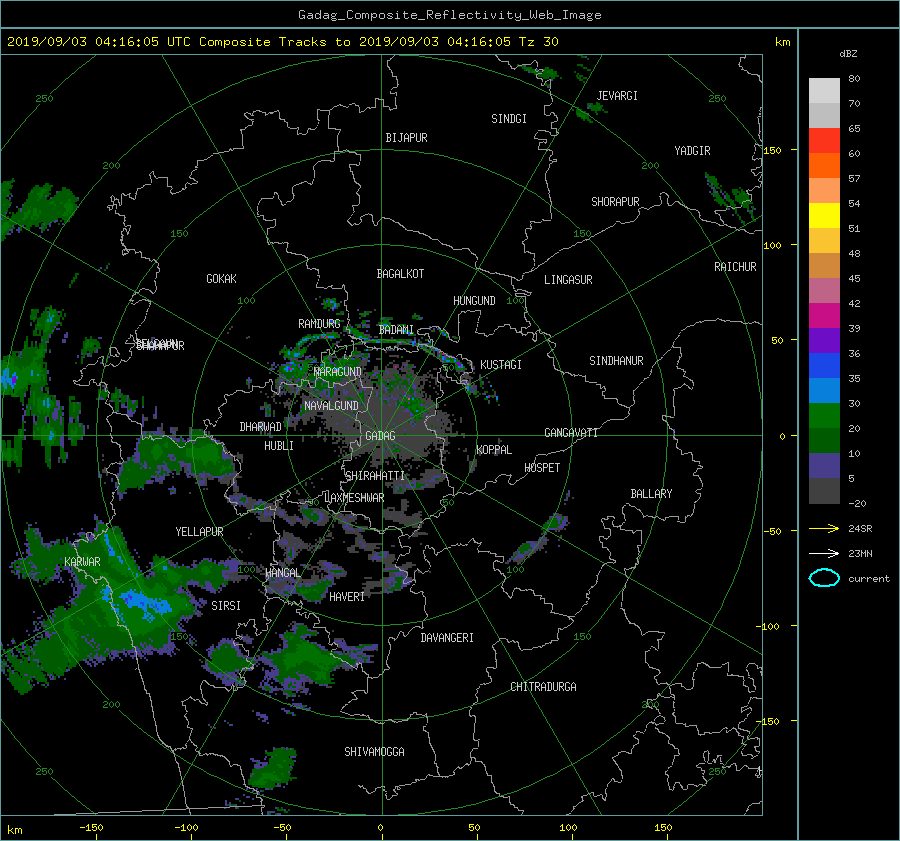Click the cyan 'current' ellipse legend icon
The image size is (900, 841).
click(x=824, y=578)
